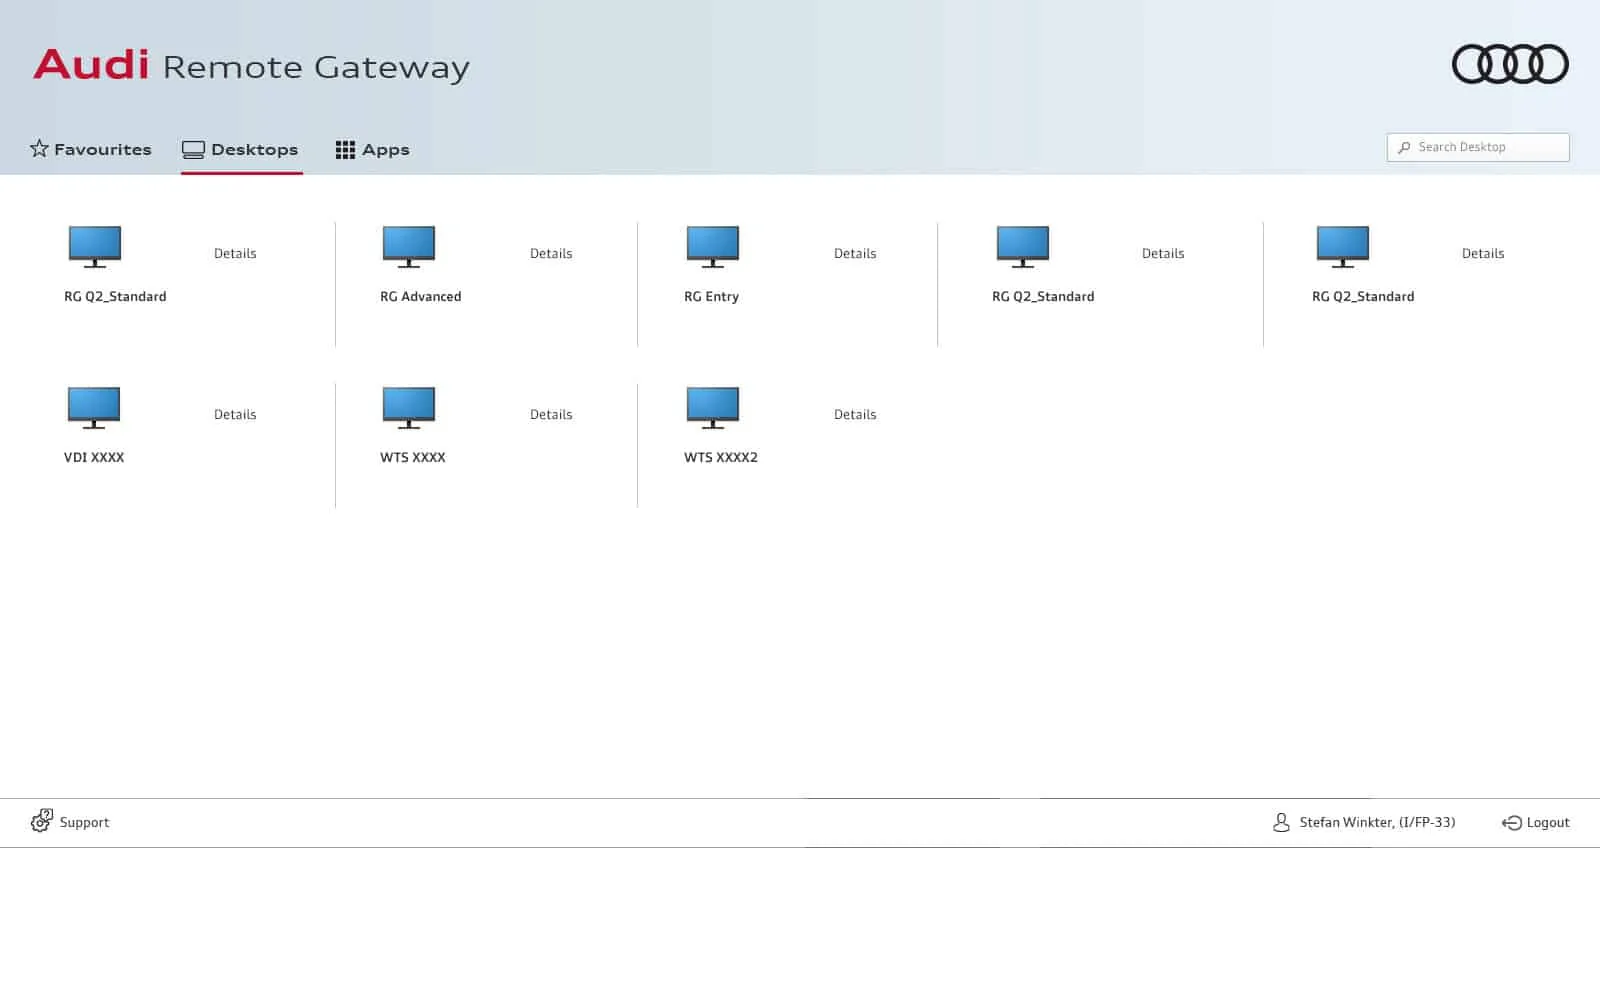
Task: Click RG Q2_Standard monitor icon directly right of RG Entry
Action: (x=1023, y=247)
